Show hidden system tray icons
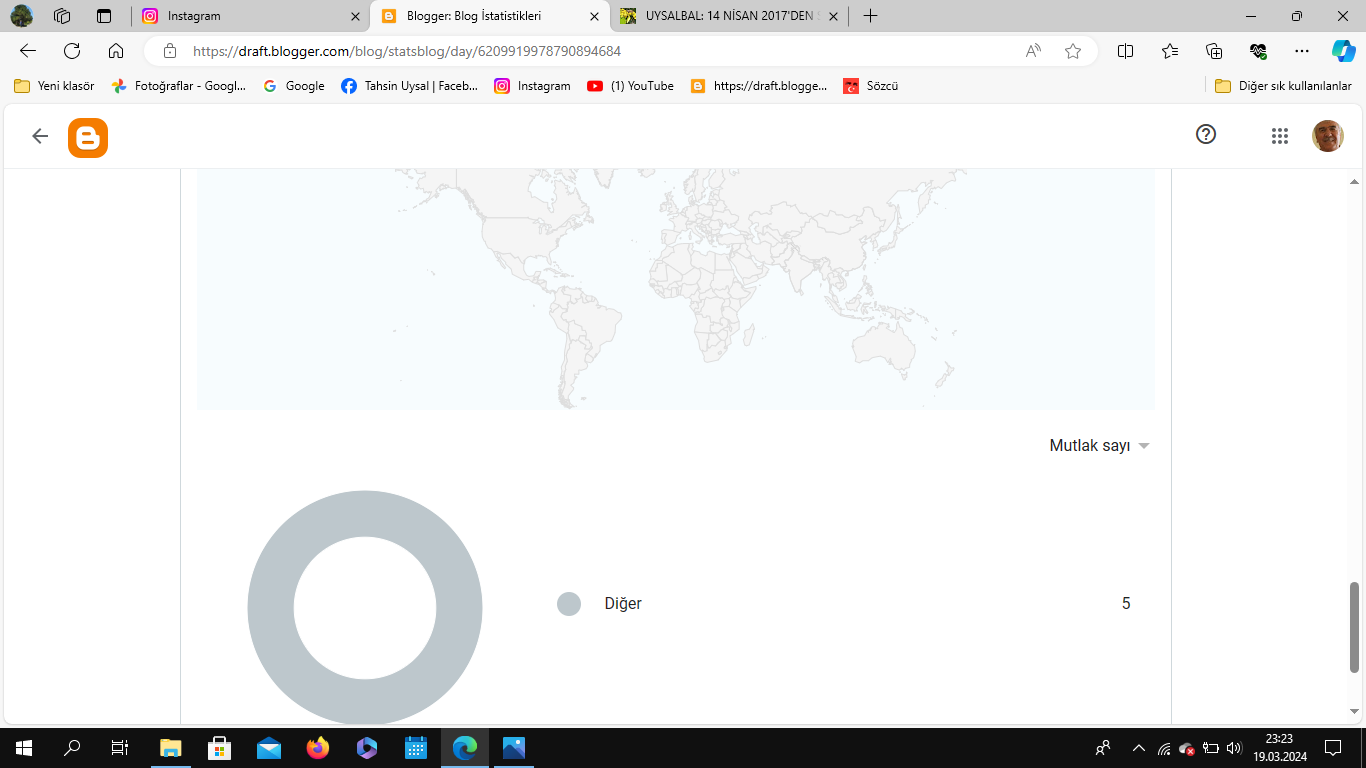 [1138, 748]
